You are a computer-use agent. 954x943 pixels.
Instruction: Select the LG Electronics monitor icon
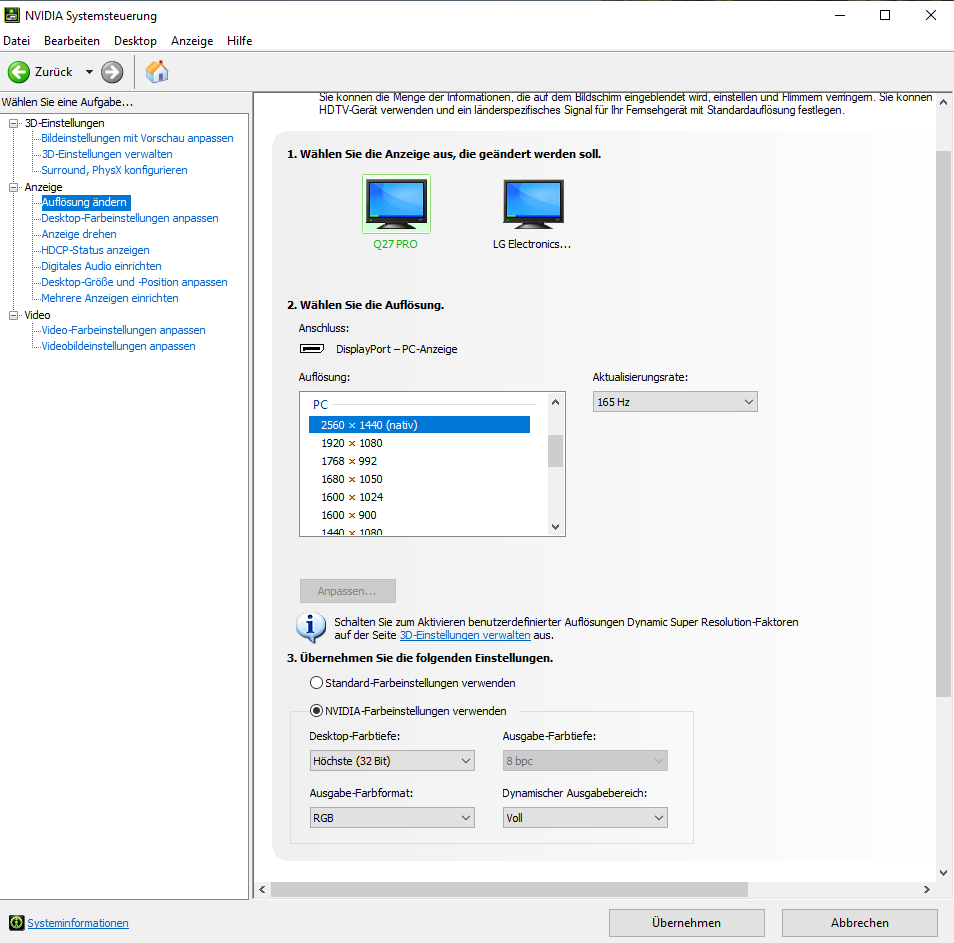pyautogui.click(x=534, y=204)
